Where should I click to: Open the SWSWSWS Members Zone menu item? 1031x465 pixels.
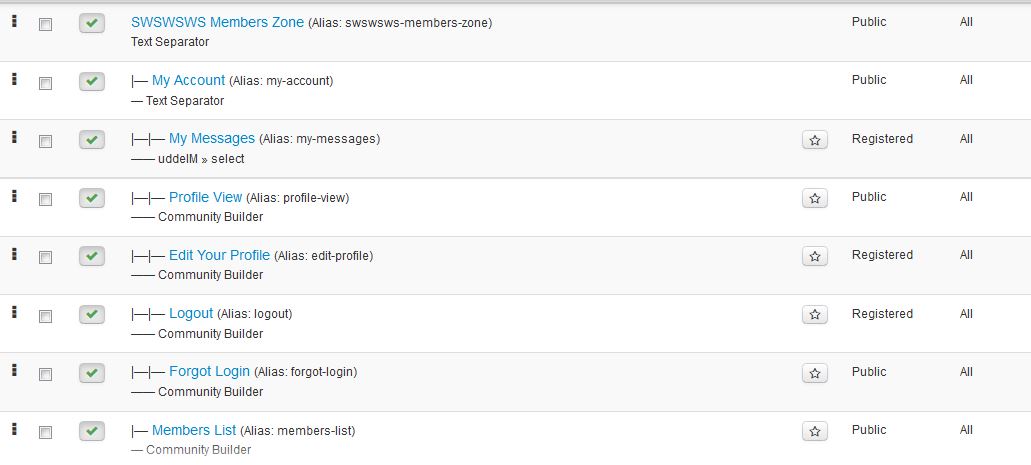click(218, 22)
